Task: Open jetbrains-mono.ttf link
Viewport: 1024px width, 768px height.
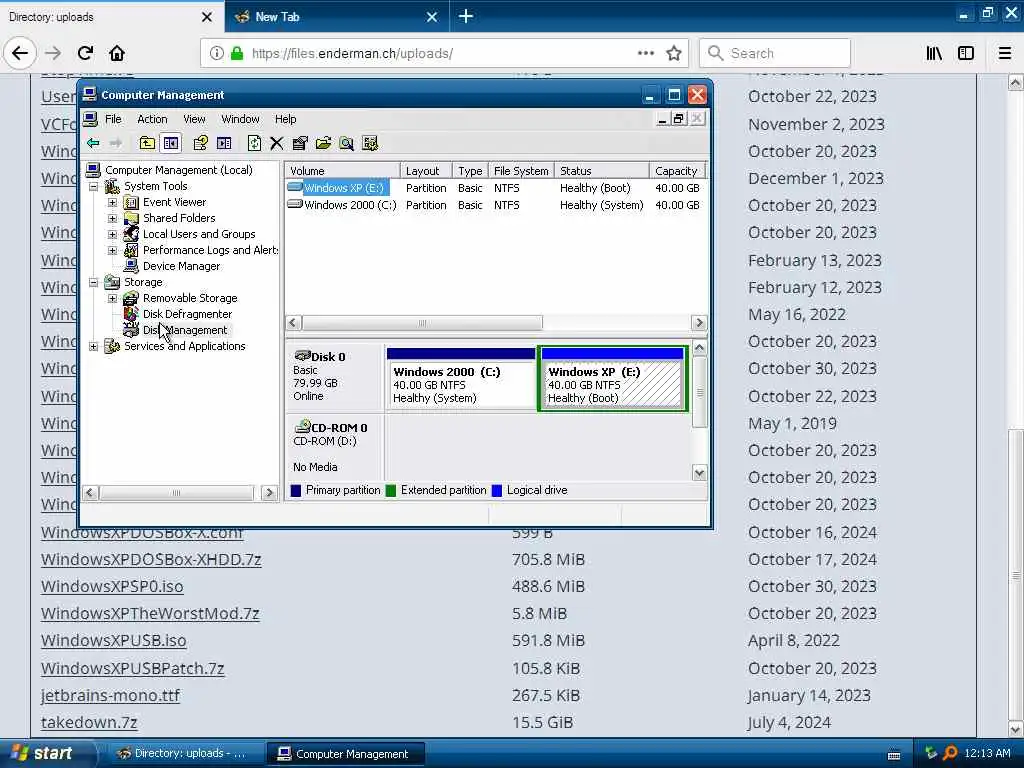Action: pos(110,696)
